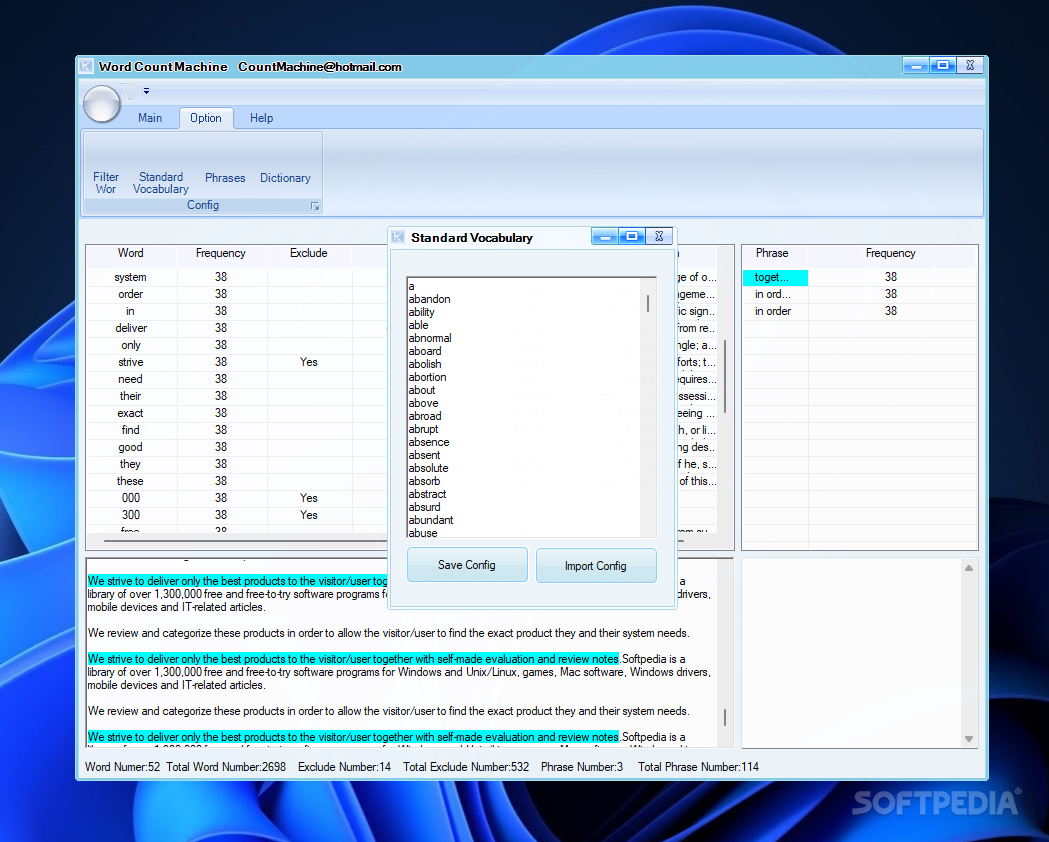Click the phrase table Frequency column header

tap(890, 253)
